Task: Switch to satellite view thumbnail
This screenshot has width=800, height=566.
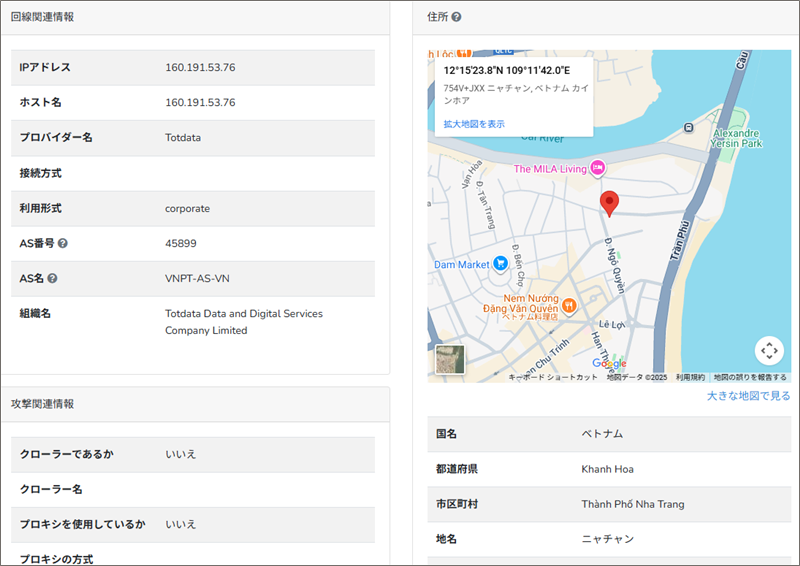Action: tap(450, 359)
